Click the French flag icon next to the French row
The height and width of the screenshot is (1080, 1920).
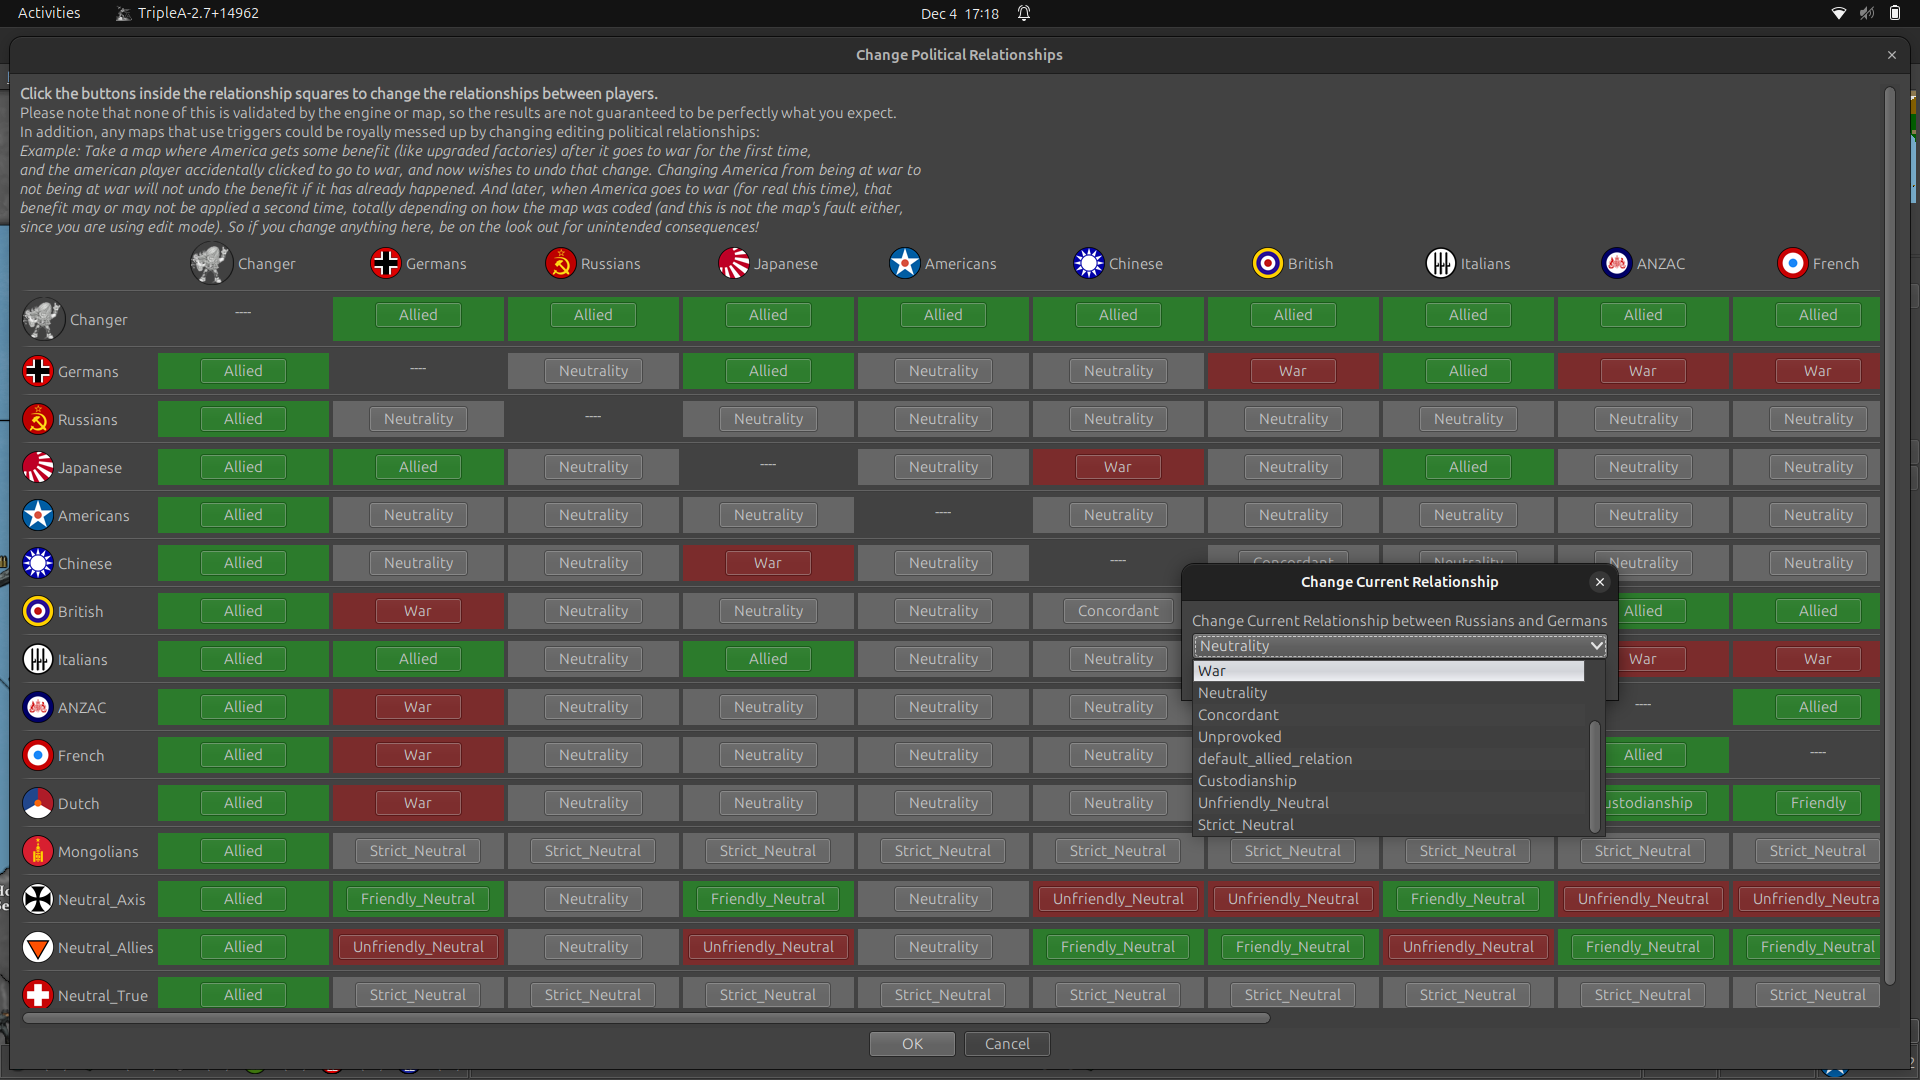coord(37,755)
